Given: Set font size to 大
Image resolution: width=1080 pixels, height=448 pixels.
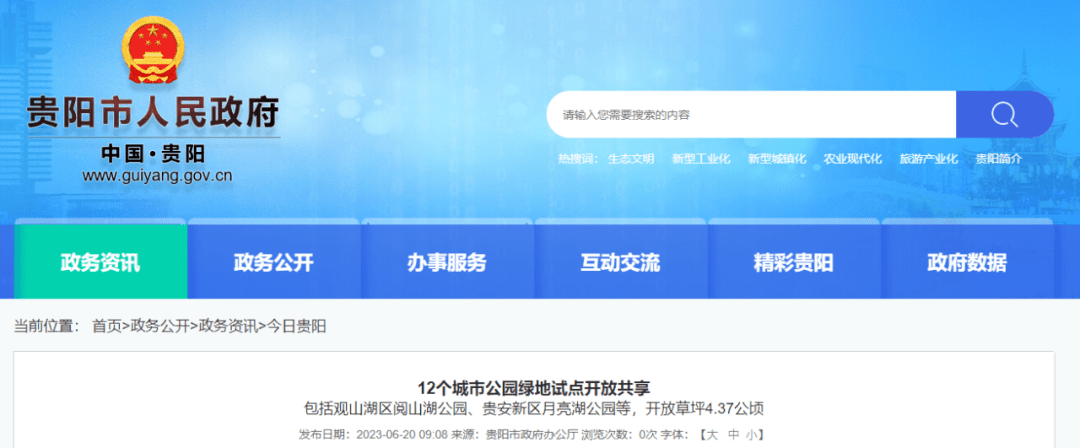Looking at the screenshot, I should coord(714,435).
